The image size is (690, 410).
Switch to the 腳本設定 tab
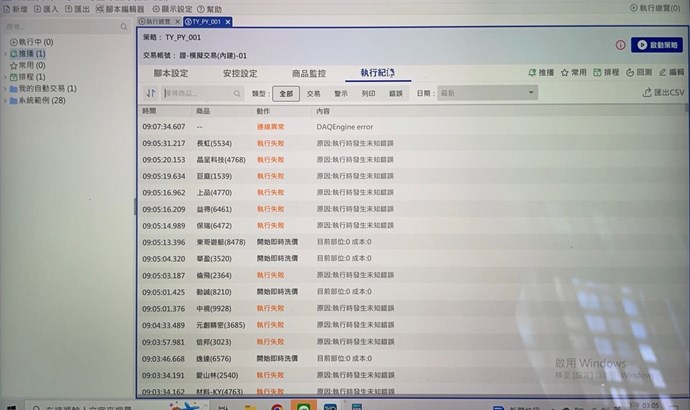171,73
